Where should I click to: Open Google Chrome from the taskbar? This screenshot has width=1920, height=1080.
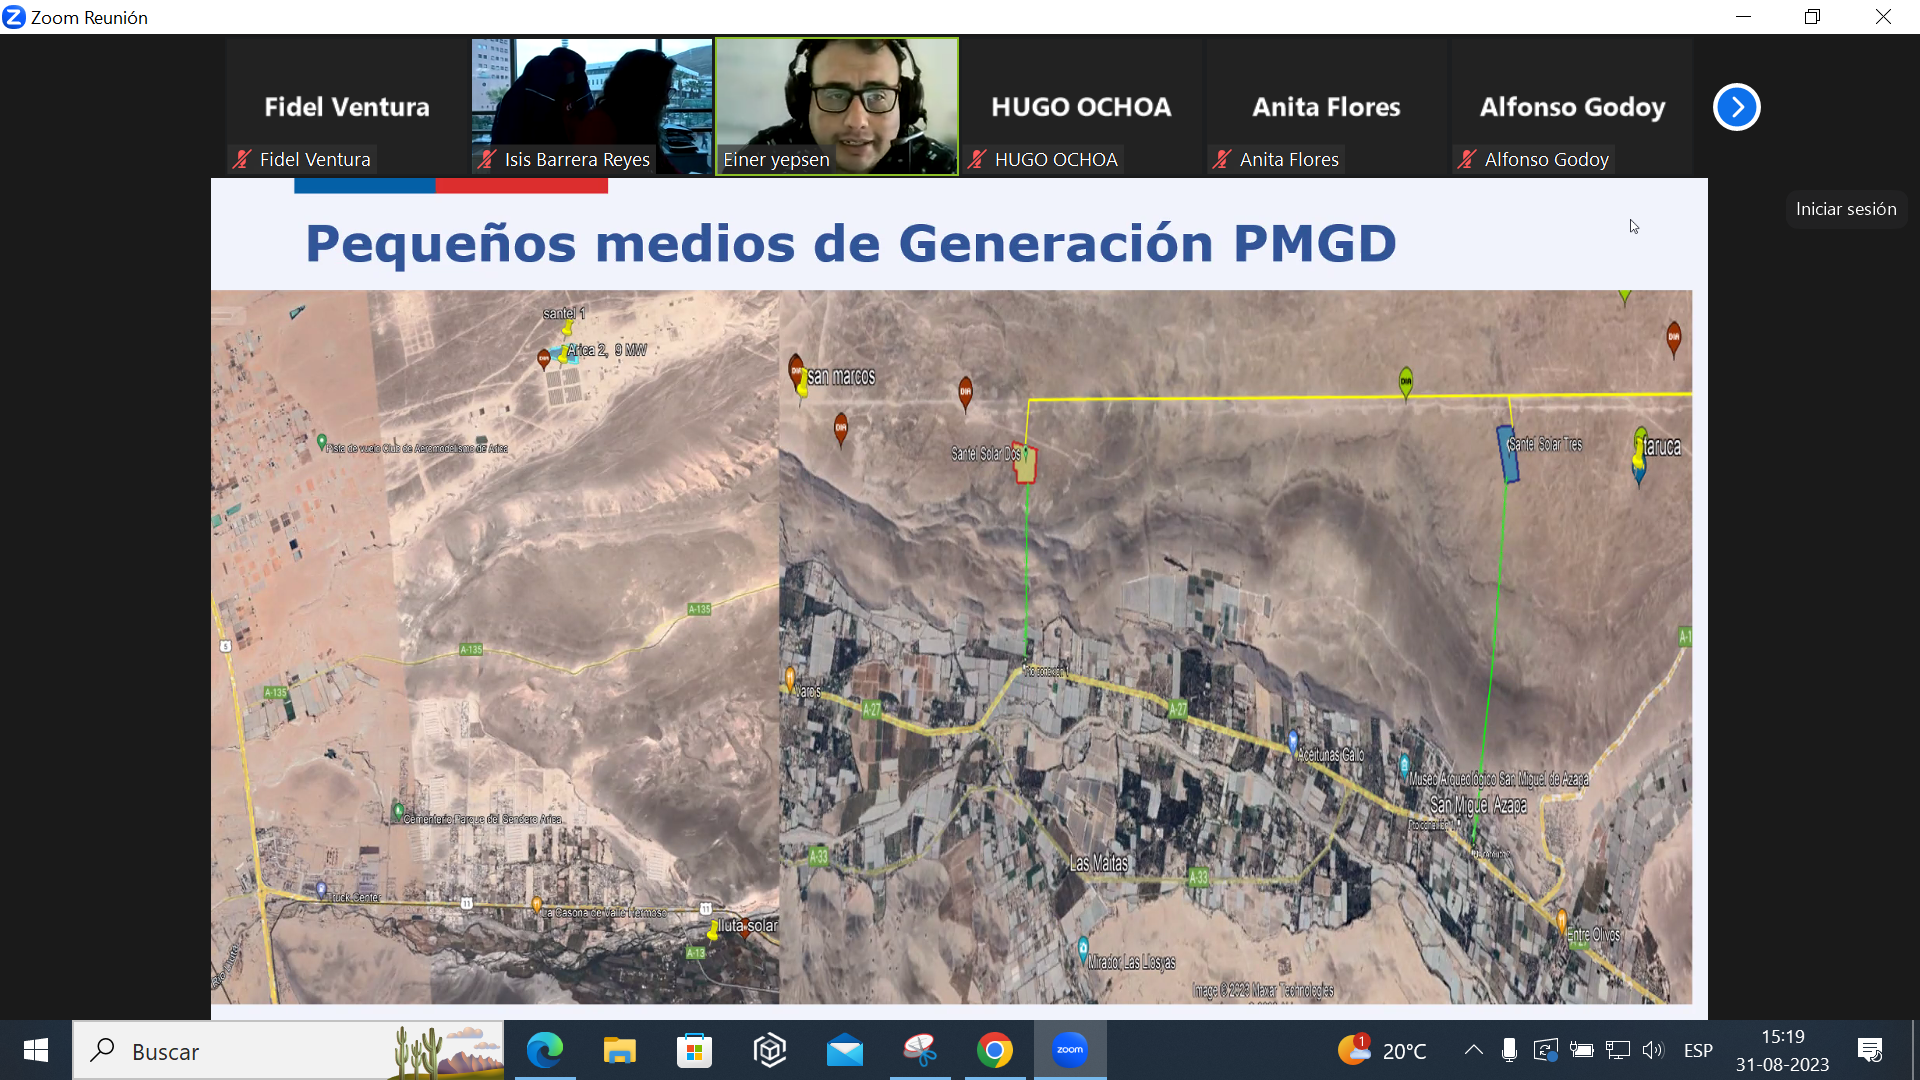[x=994, y=1050]
